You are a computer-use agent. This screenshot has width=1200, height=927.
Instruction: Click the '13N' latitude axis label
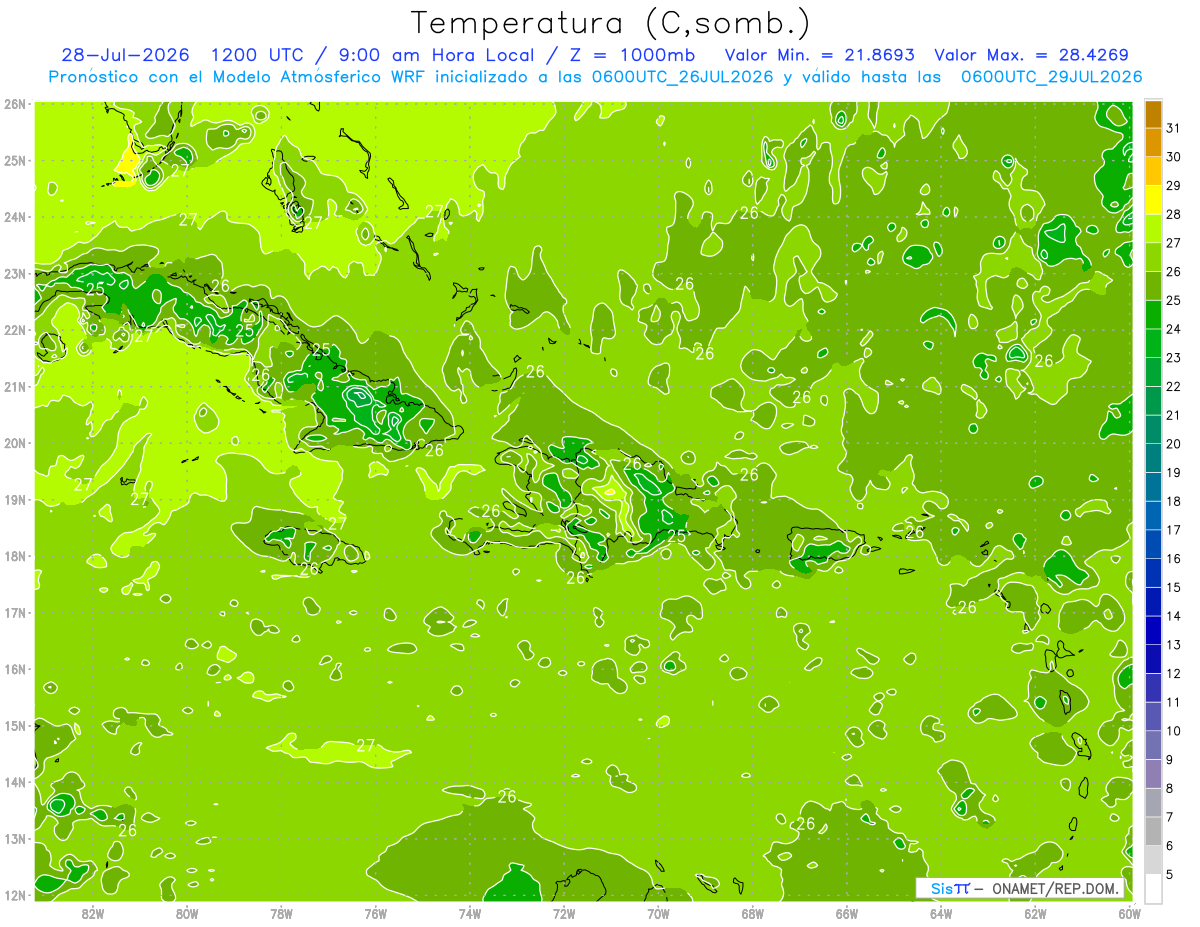(x=16, y=838)
